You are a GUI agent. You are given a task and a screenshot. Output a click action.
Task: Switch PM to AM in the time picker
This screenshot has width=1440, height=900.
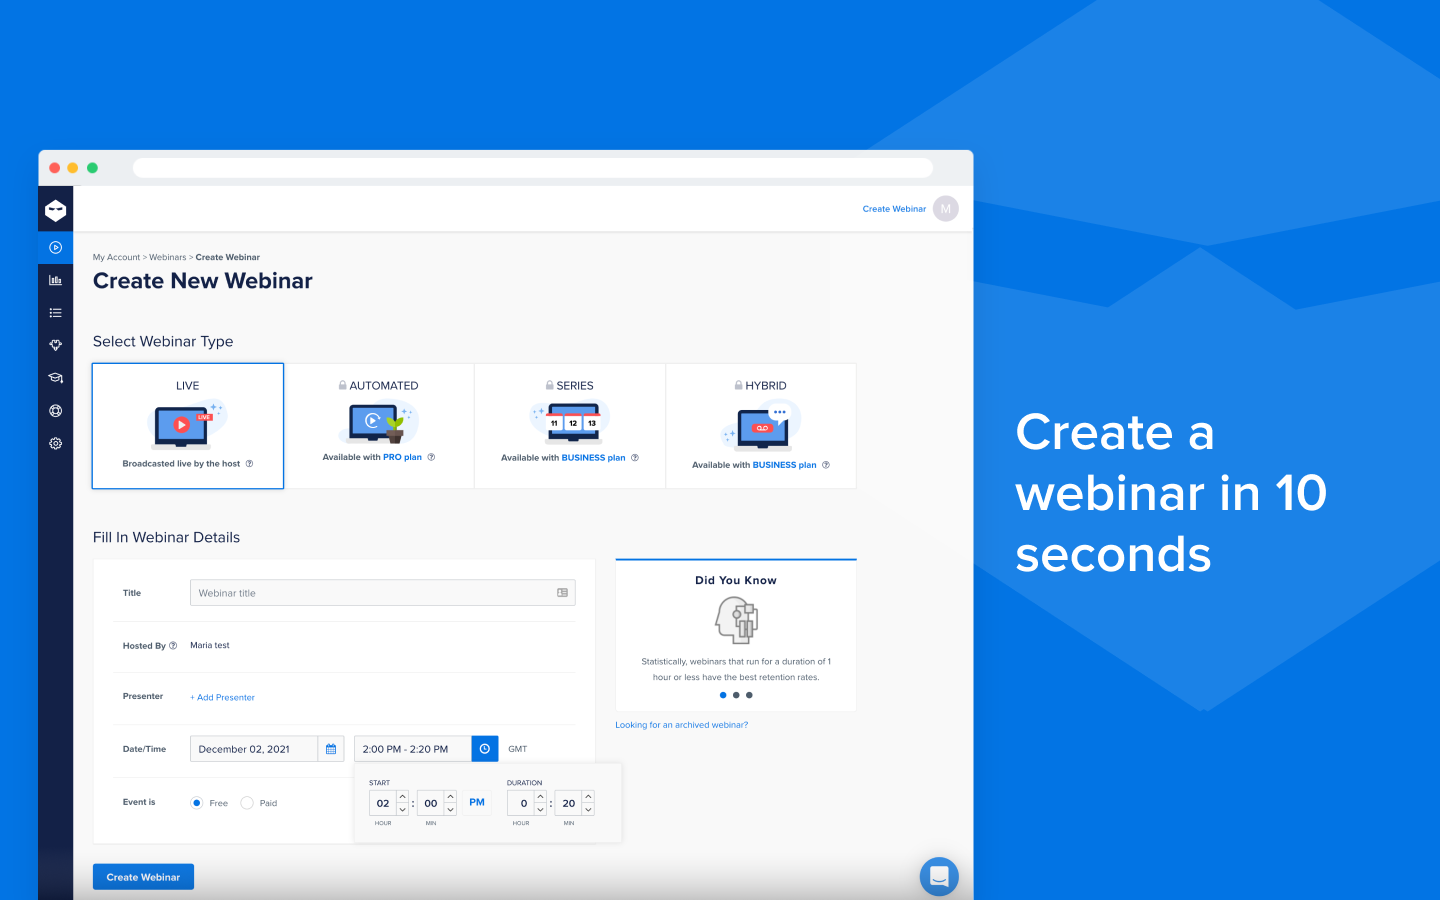[477, 802]
